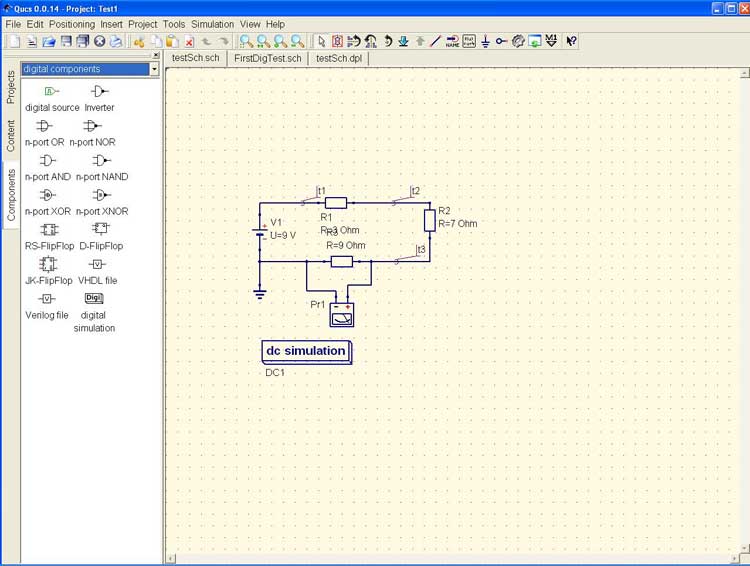
Task: Click the Redo arrow icon
Action: [x=223, y=42]
